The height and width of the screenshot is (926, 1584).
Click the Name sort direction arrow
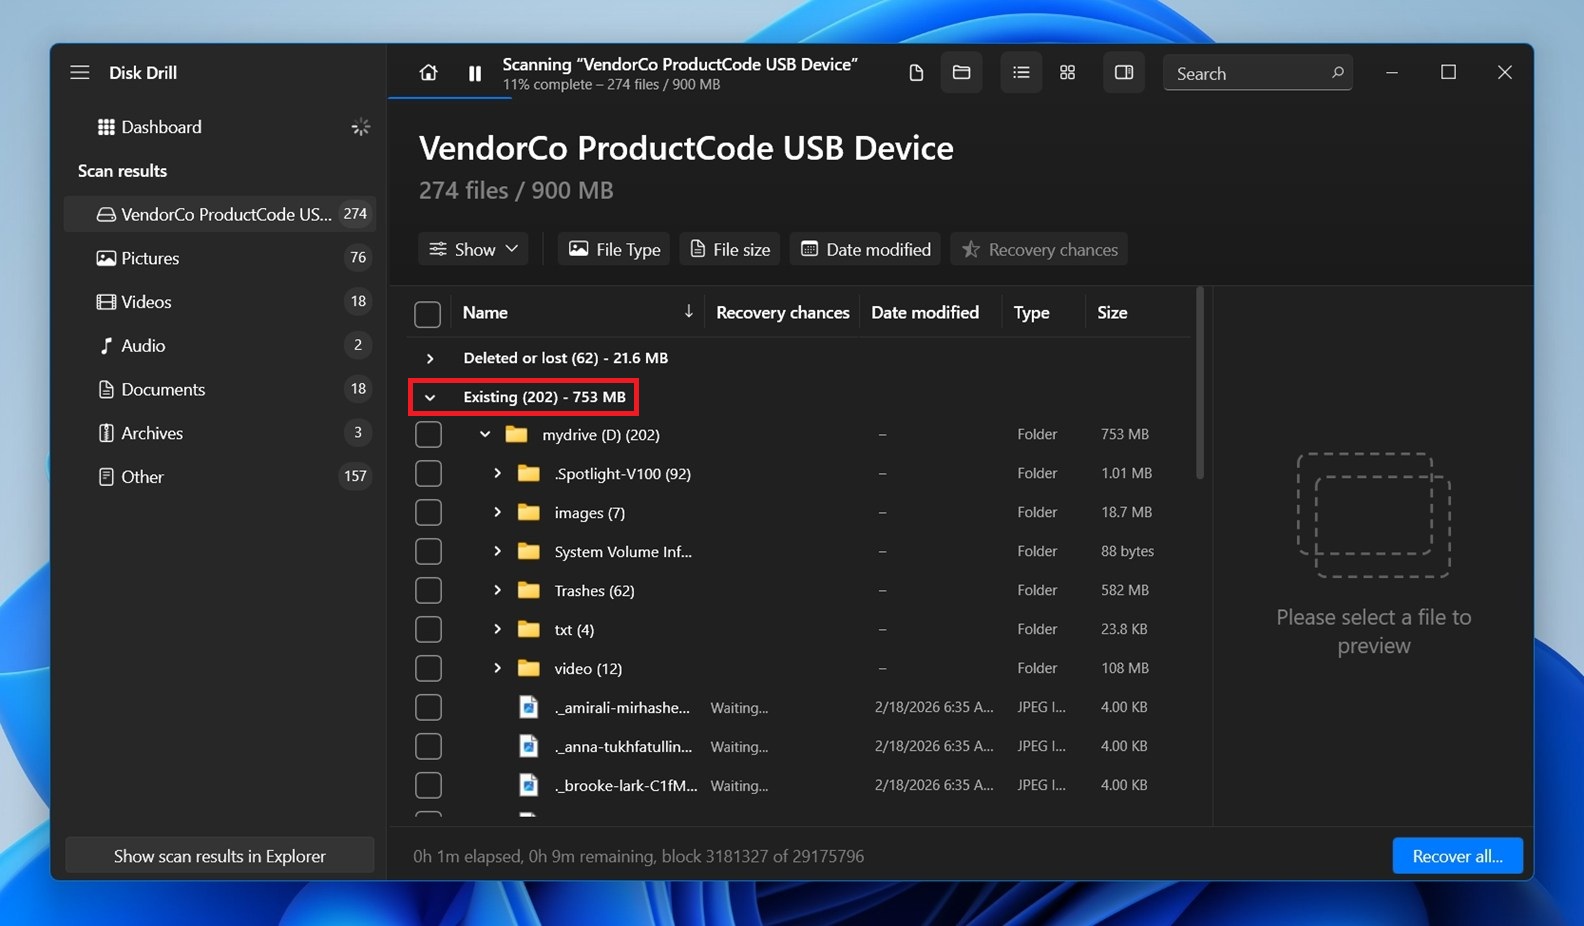point(688,312)
